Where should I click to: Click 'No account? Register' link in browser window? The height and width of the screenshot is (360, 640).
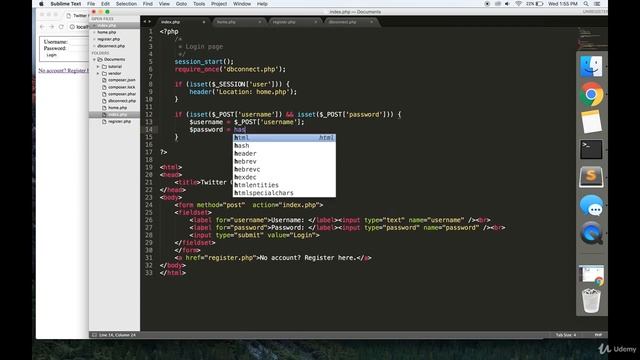point(63,71)
